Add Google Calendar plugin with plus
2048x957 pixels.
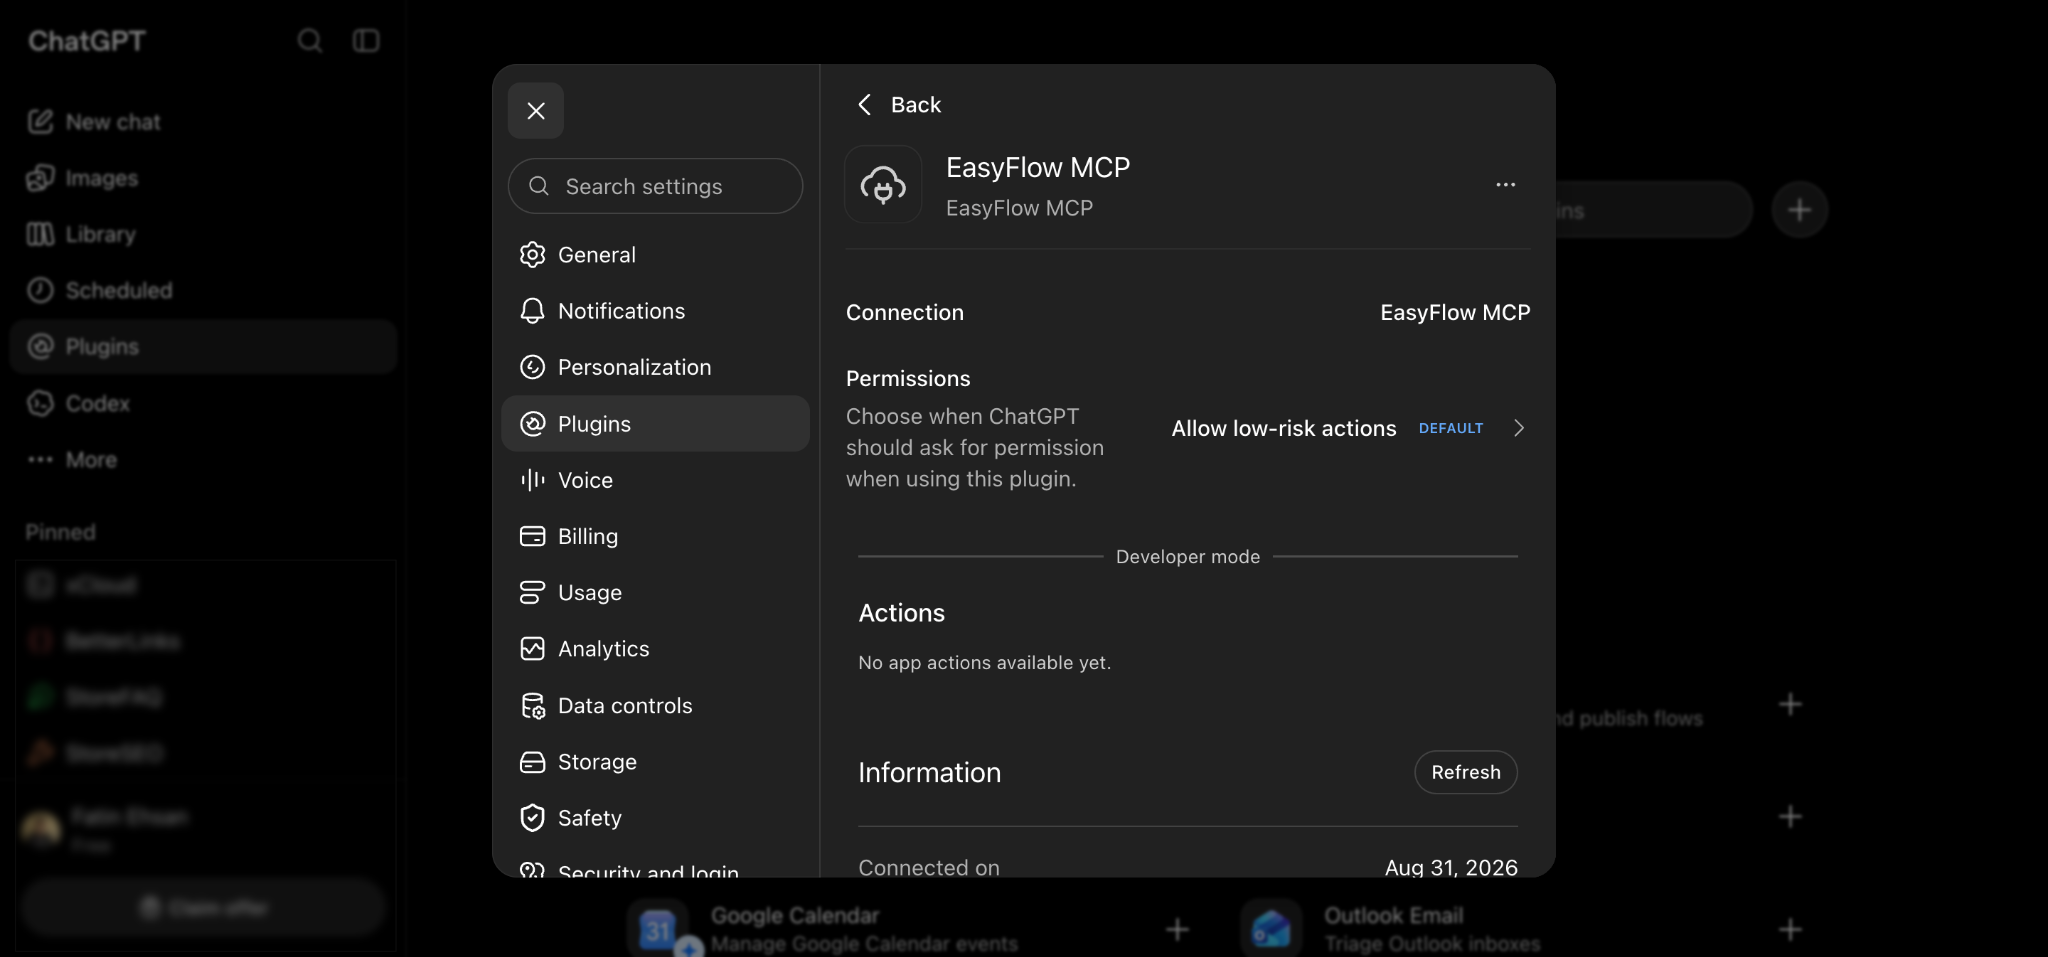1177,930
